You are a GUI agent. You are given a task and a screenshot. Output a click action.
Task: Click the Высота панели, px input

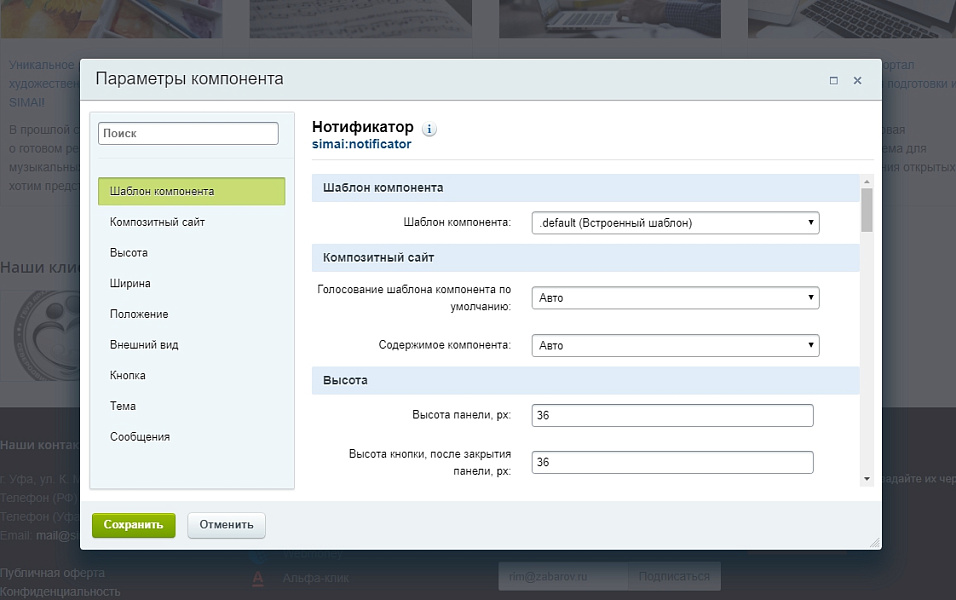pos(672,415)
